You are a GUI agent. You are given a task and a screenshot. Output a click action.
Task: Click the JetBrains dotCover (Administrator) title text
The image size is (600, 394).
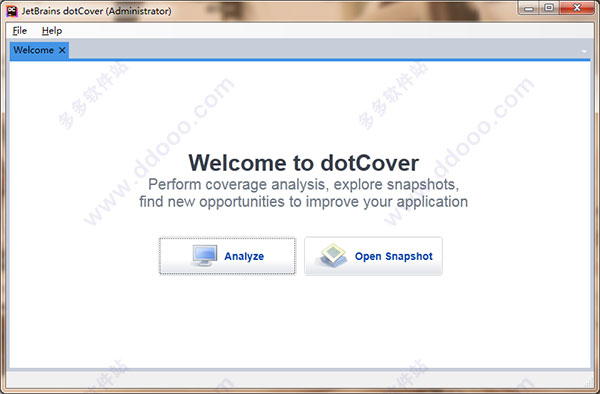coord(96,11)
